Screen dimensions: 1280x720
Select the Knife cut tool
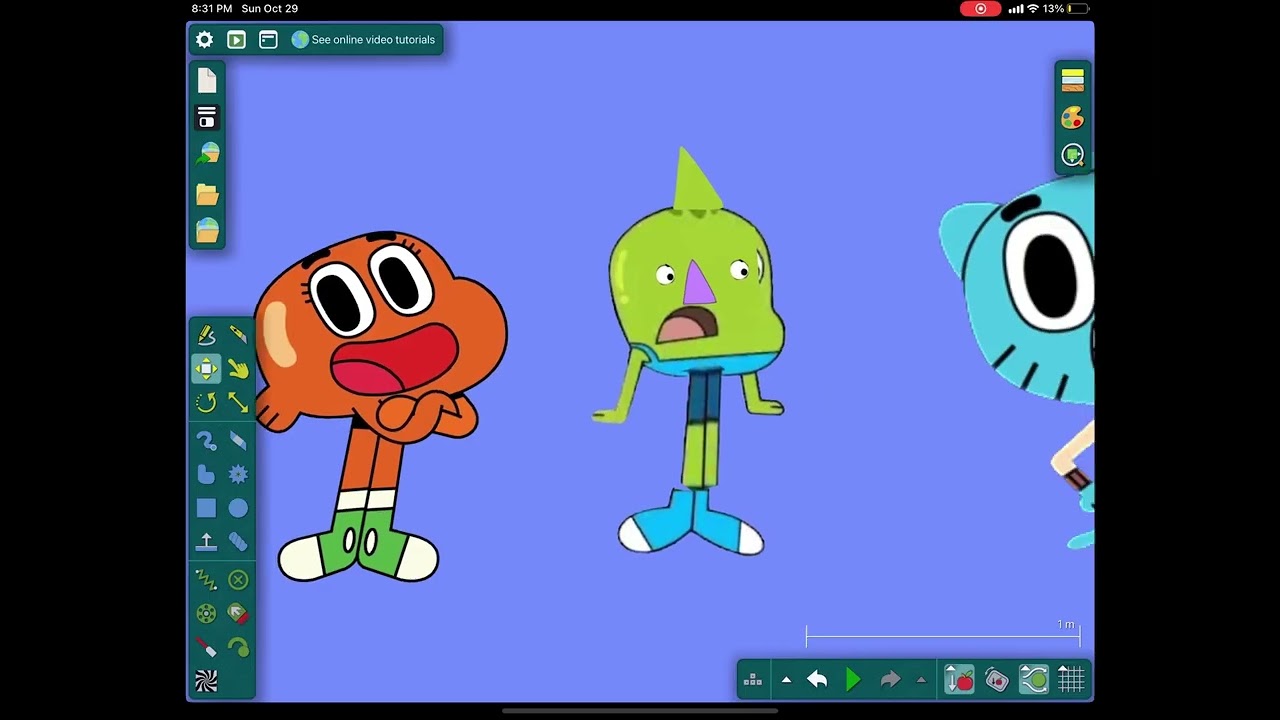[238, 335]
